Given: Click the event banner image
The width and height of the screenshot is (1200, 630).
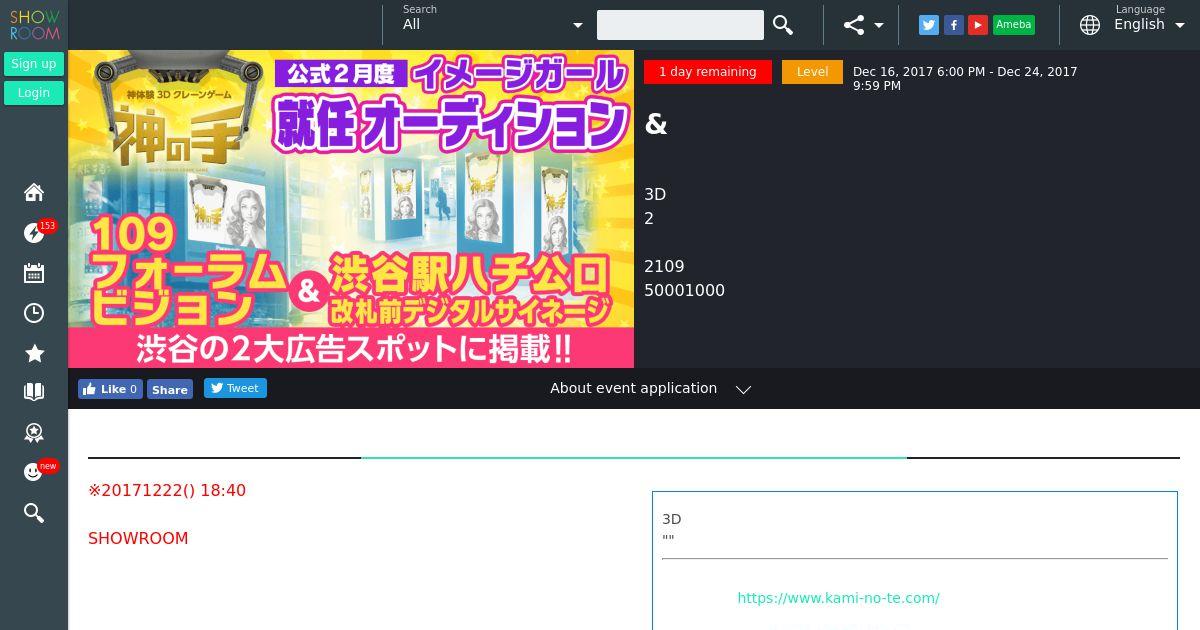Looking at the screenshot, I should pos(351,209).
